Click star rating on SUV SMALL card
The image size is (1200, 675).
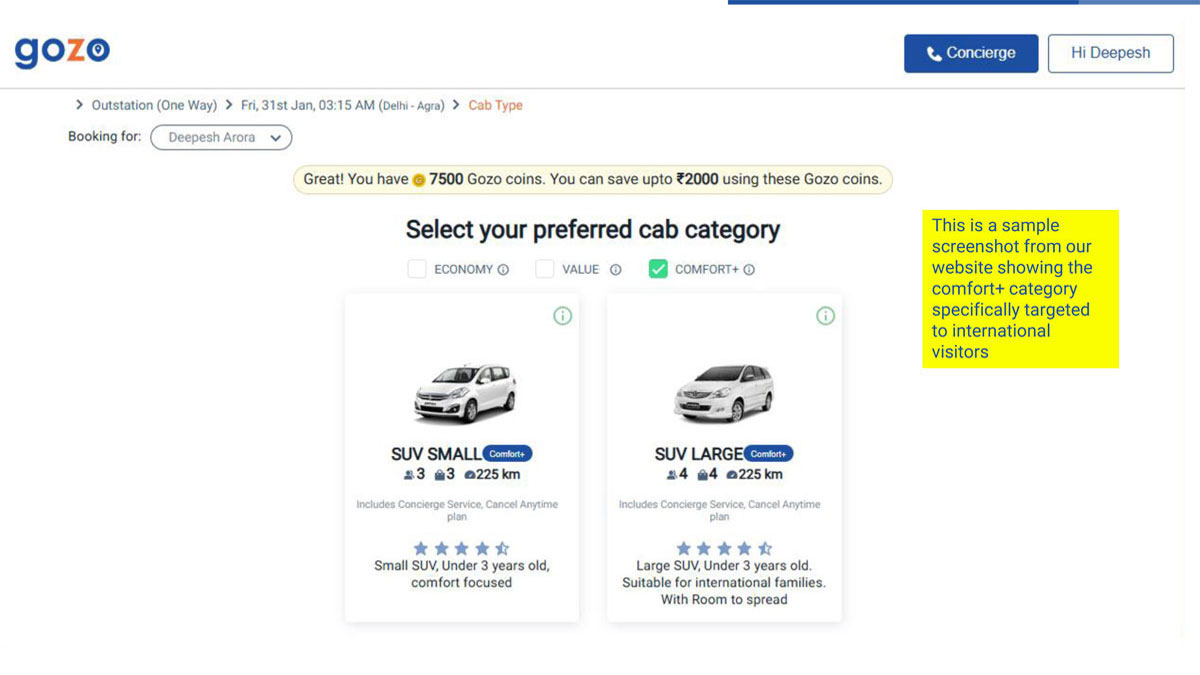tap(461, 548)
